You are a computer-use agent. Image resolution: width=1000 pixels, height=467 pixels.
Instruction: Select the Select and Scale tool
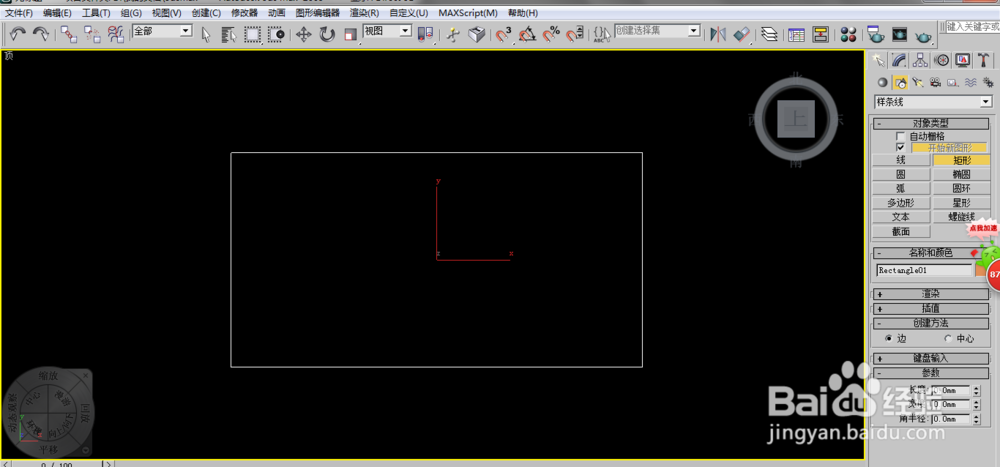350,34
